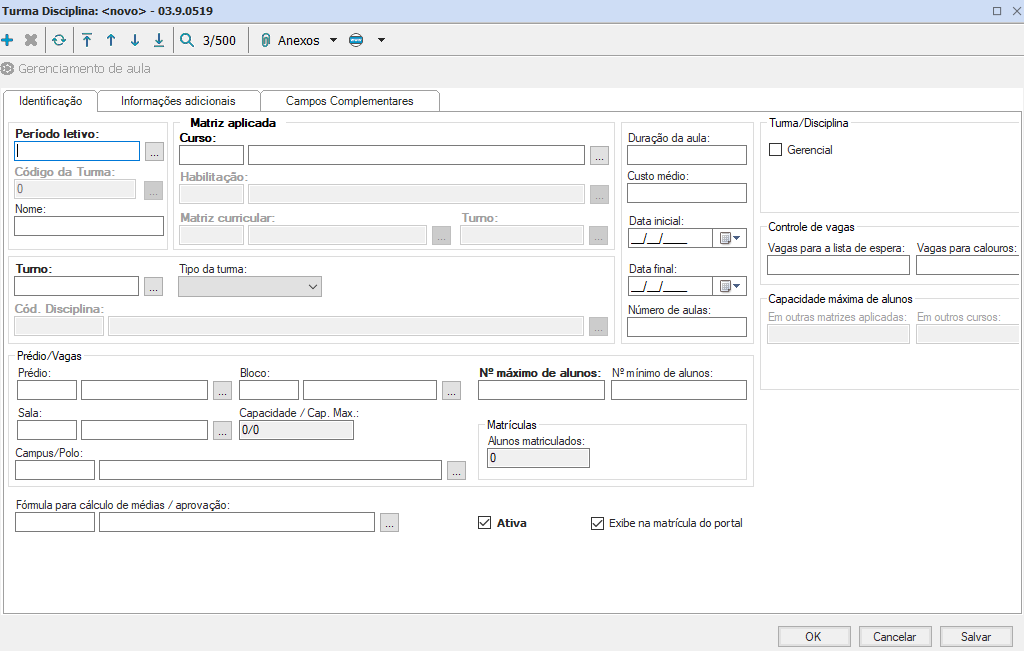Click the add new record plus icon

pyautogui.click(x=8, y=41)
